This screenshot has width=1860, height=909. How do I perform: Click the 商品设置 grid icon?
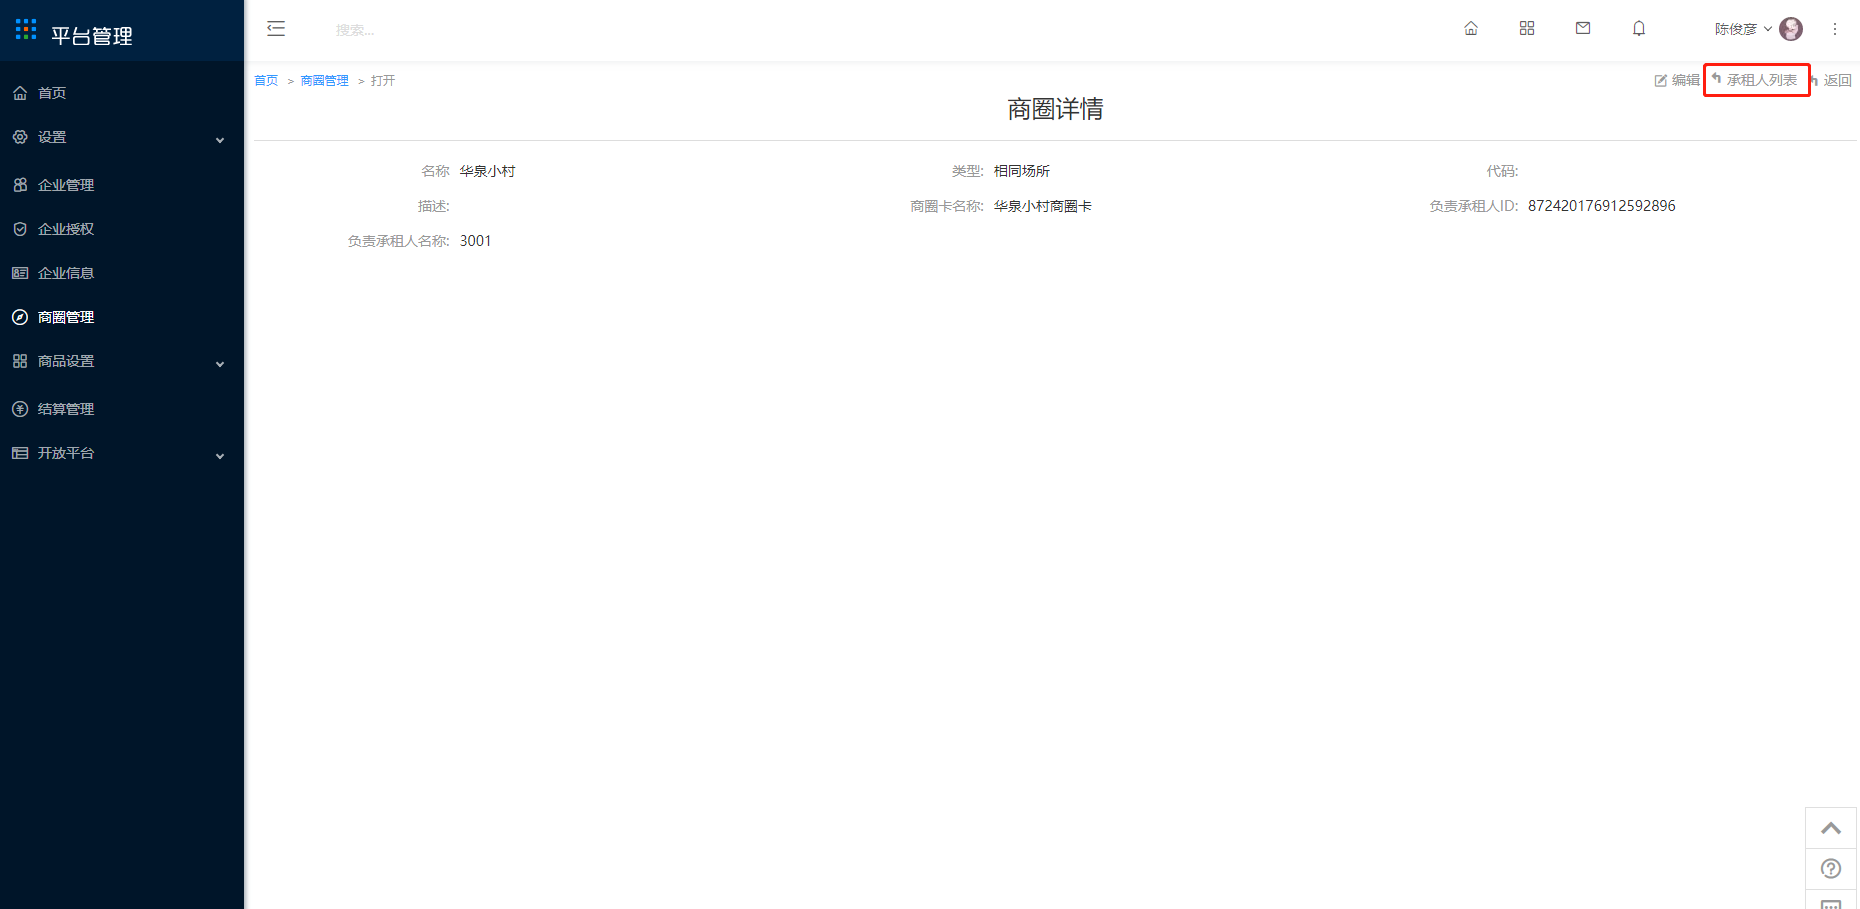click(x=20, y=361)
